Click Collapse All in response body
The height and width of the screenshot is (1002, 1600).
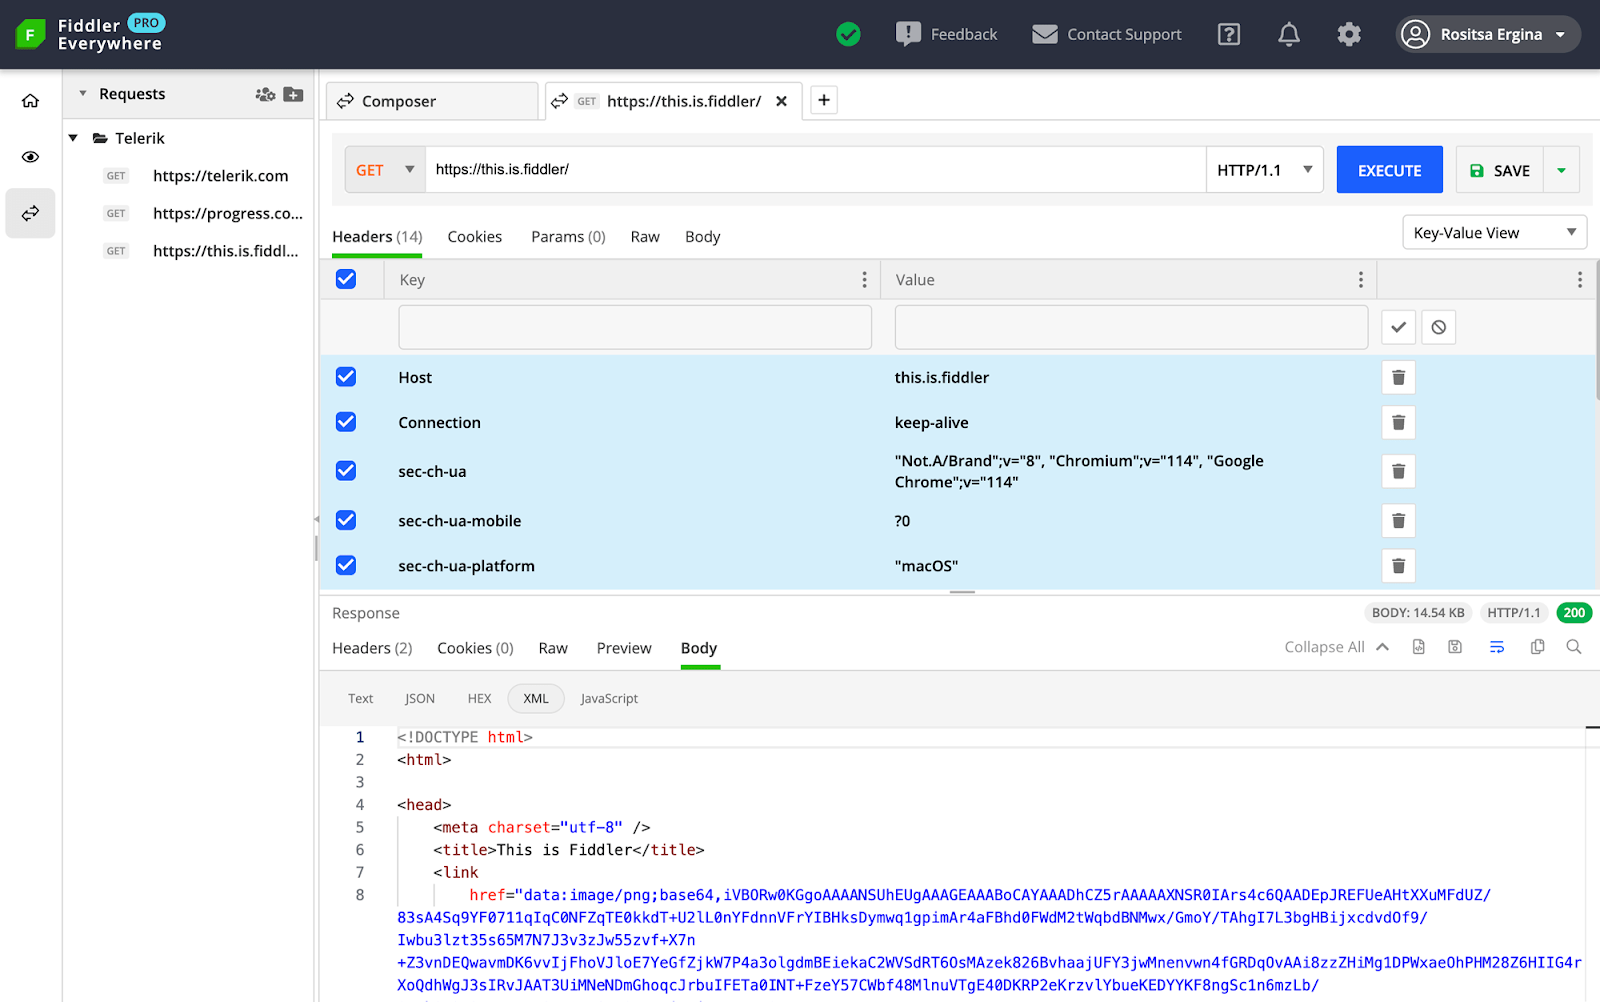click(x=1337, y=647)
